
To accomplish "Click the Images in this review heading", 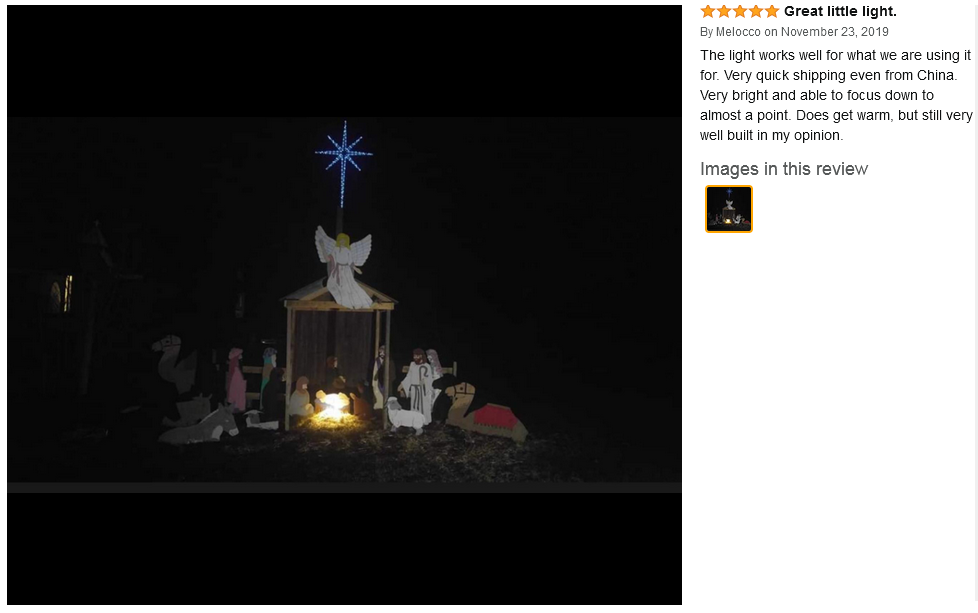I will point(783,169).
